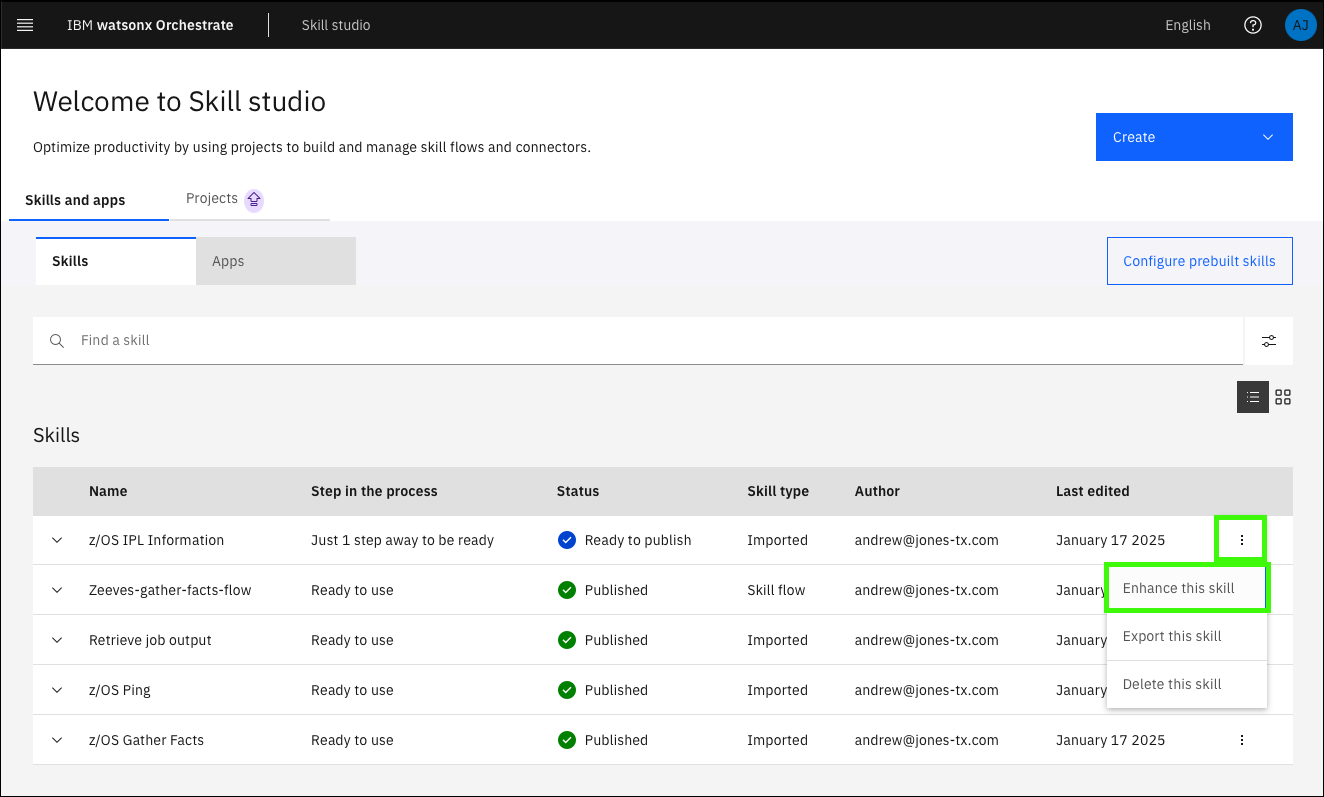Choose Export this skill from menu
The image size is (1324, 797).
pyautogui.click(x=1172, y=636)
